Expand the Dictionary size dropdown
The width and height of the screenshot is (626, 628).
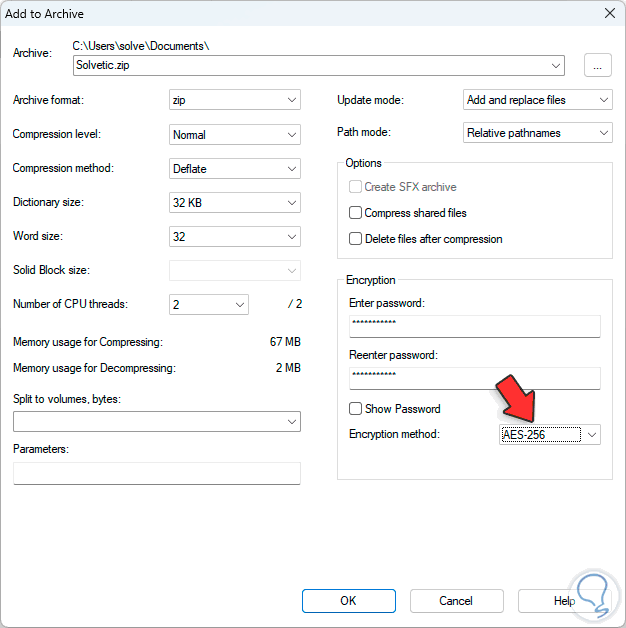click(235, 202)
